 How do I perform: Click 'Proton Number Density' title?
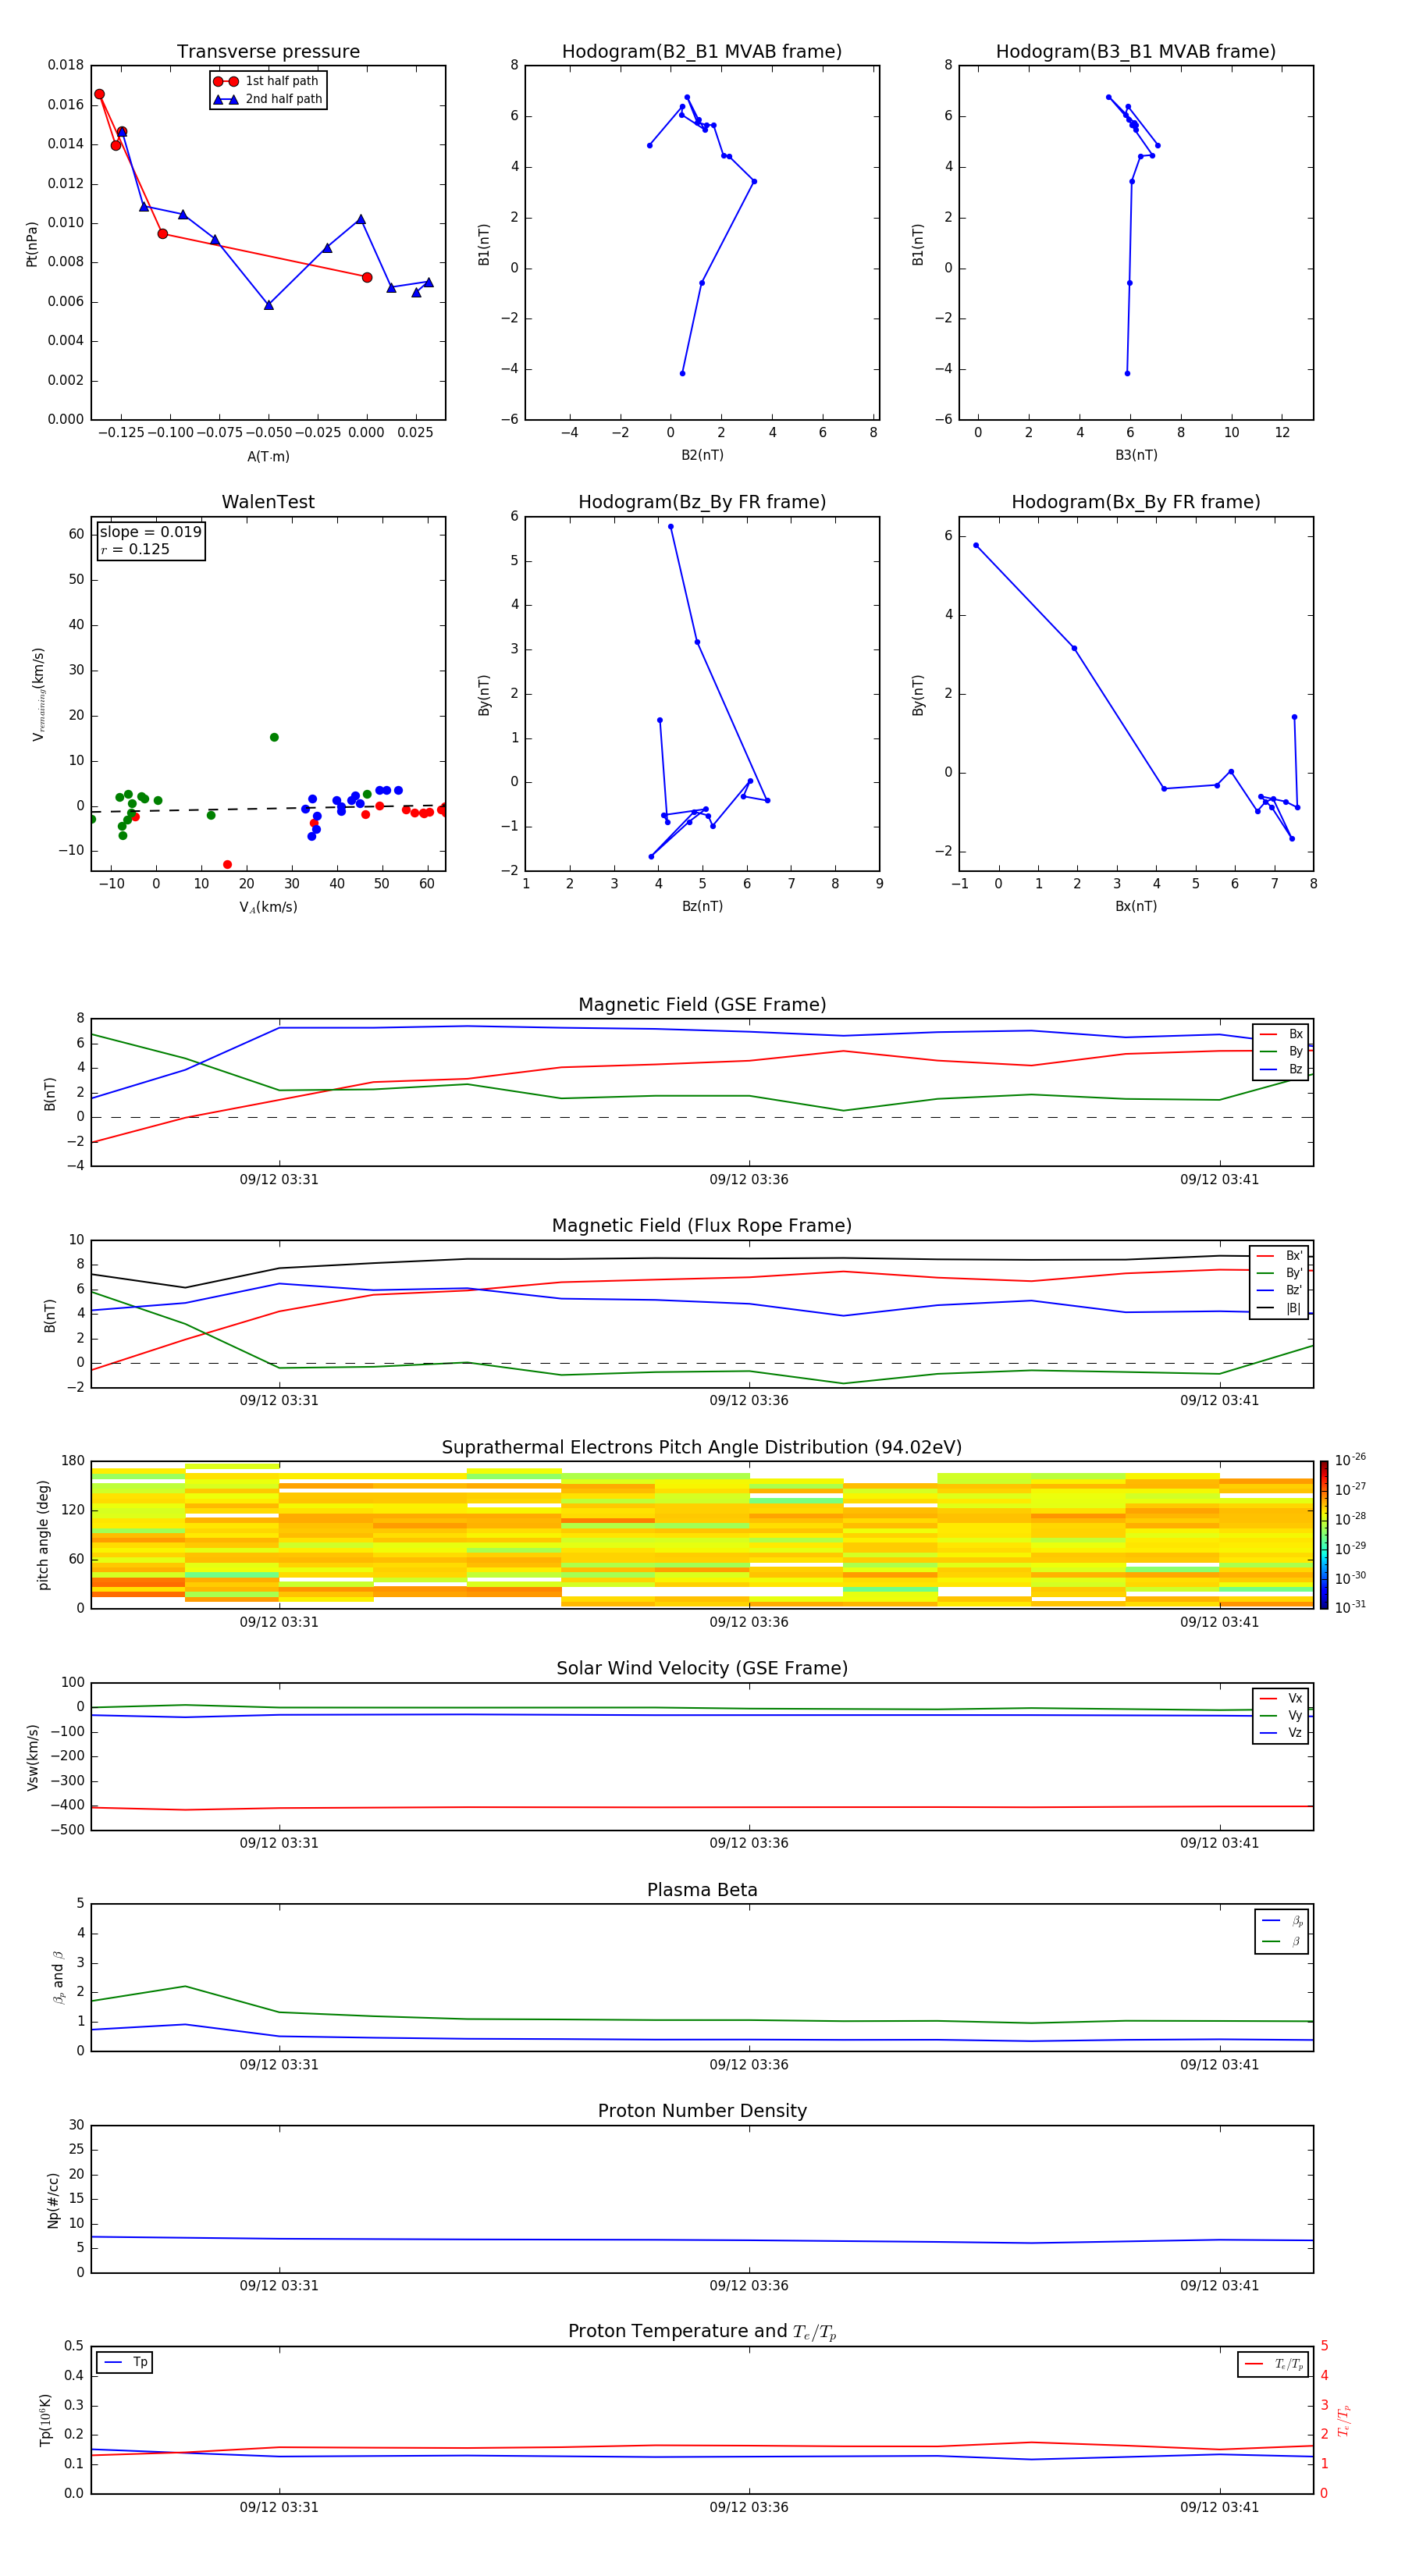[702, 2112]
